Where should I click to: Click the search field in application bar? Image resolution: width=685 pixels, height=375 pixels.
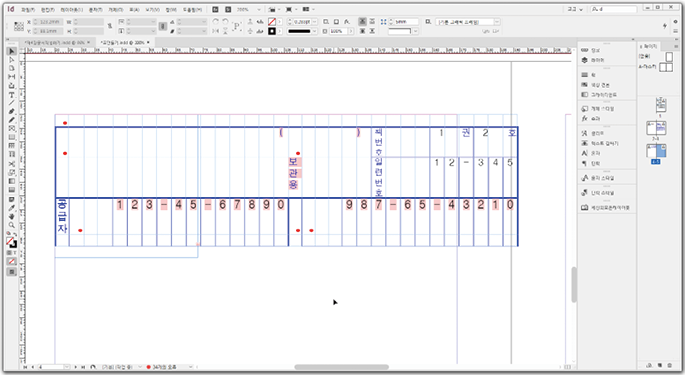(614, 9)
